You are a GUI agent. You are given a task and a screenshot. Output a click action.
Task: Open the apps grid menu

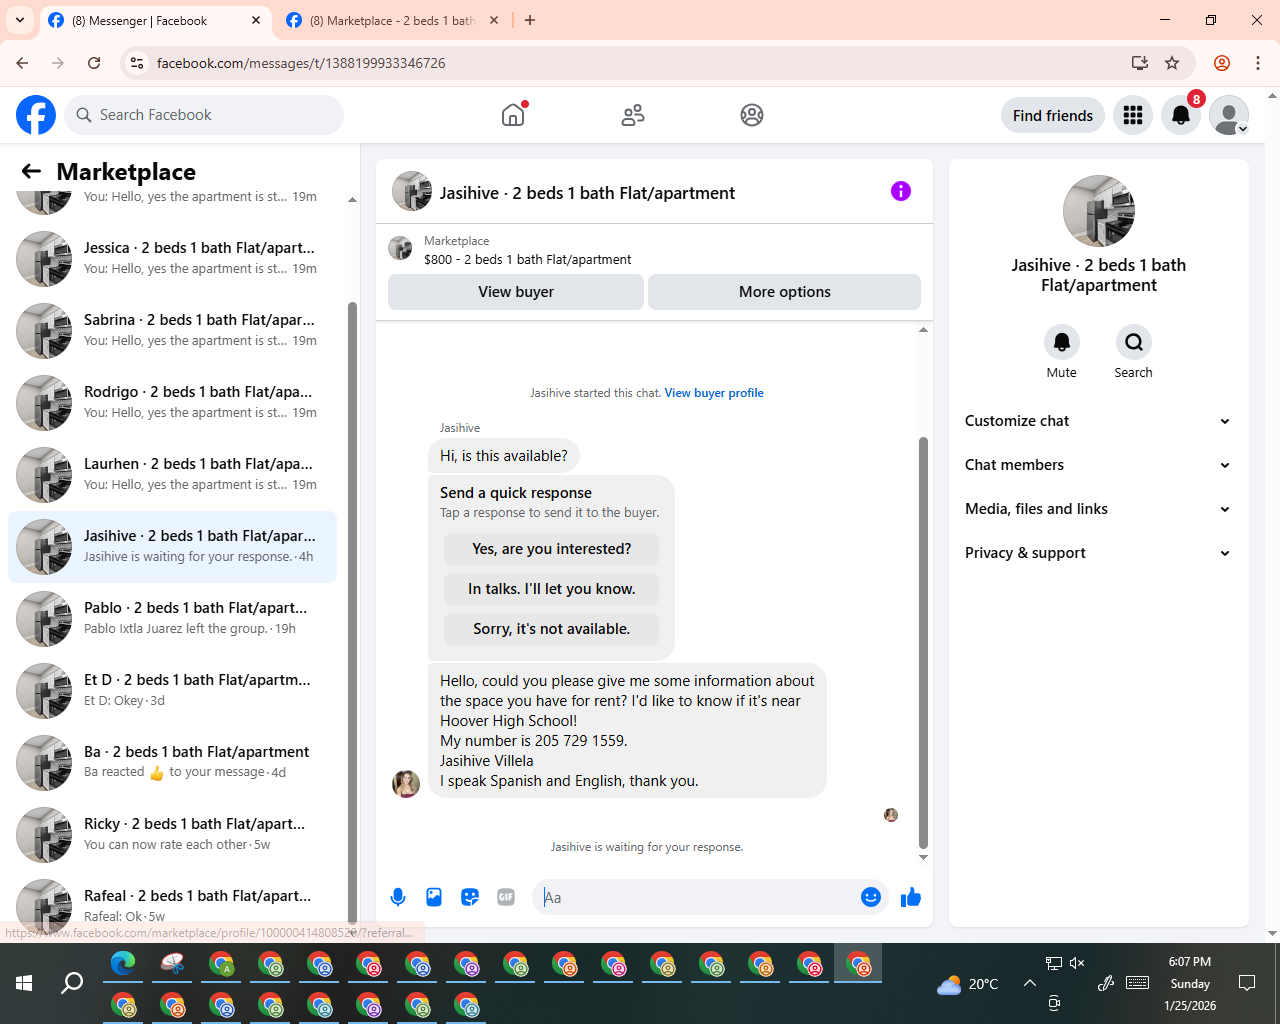[x=1133, y=115]
